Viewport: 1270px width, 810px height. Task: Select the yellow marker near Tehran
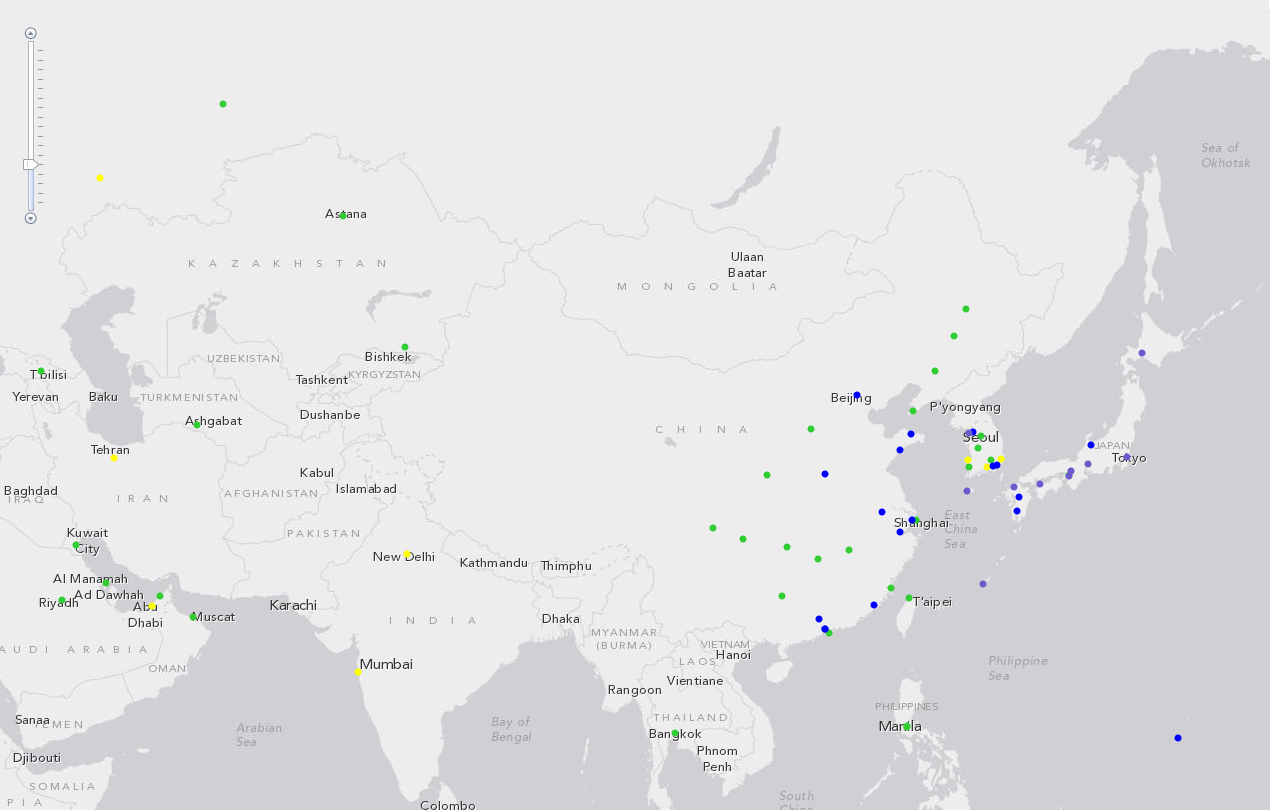[114, 458]
